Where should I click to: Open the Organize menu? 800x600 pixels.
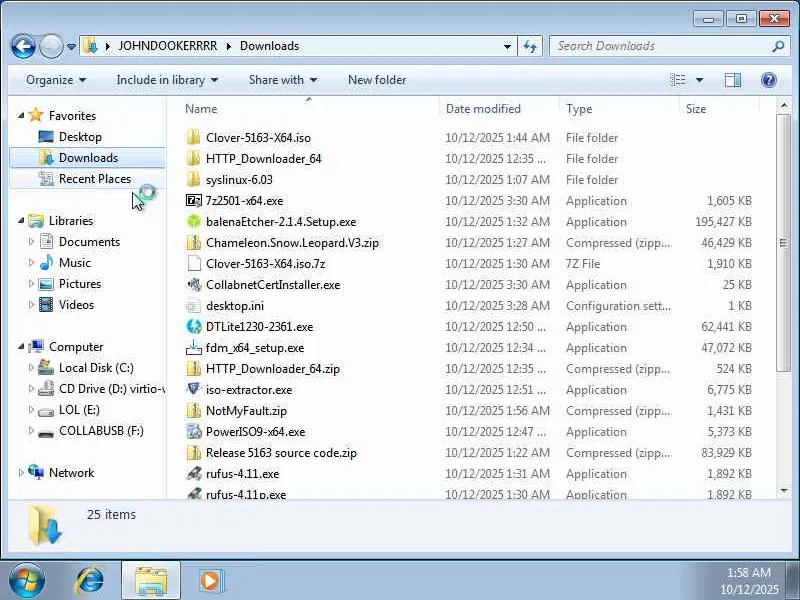point(56,80)
